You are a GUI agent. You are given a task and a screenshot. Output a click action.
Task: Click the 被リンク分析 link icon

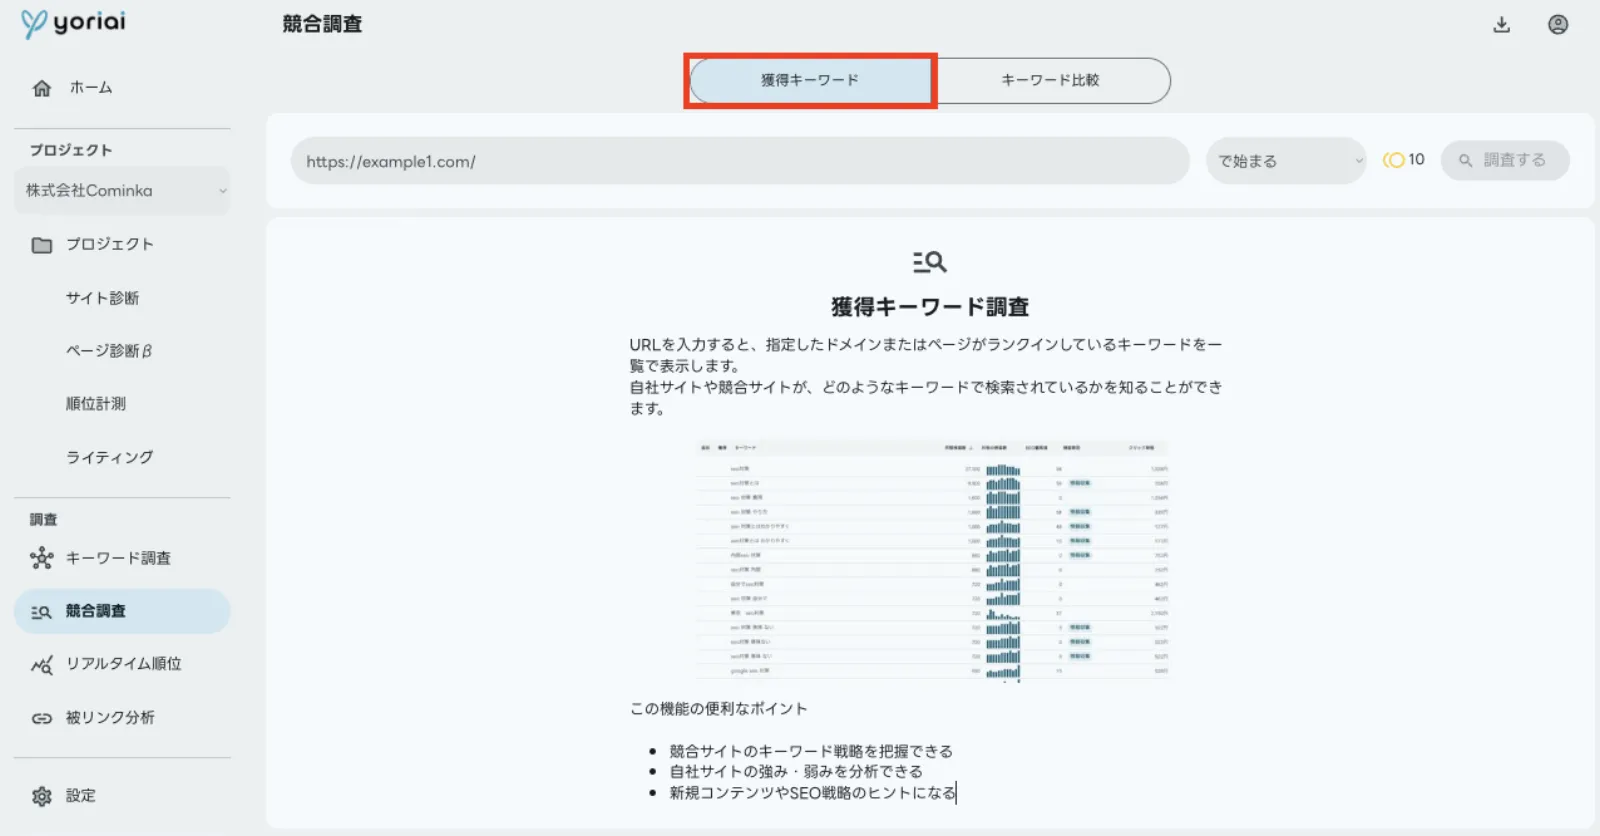[x=42, y=718]
